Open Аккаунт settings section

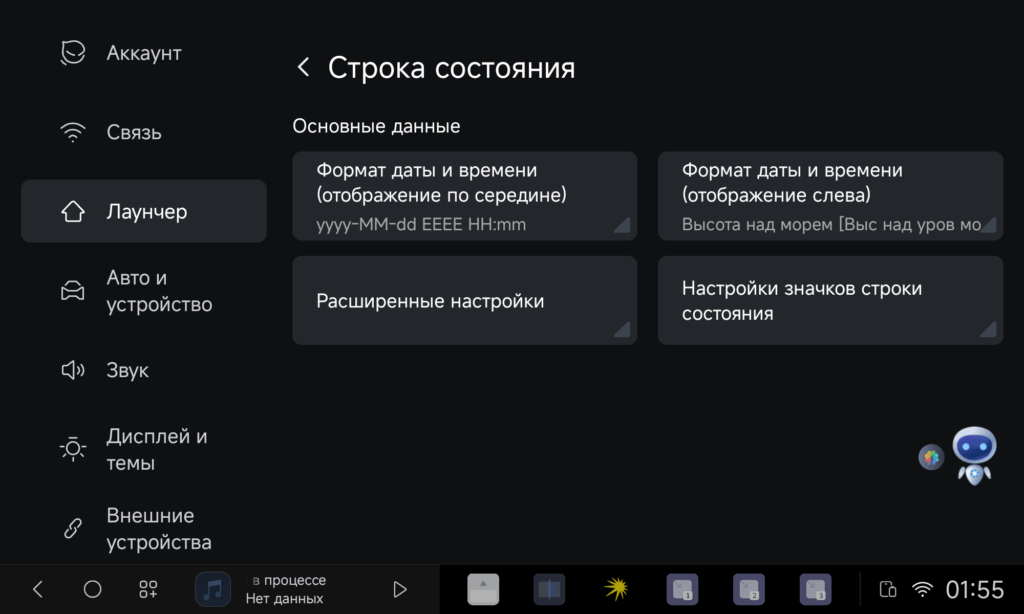(x=144, y=53)
